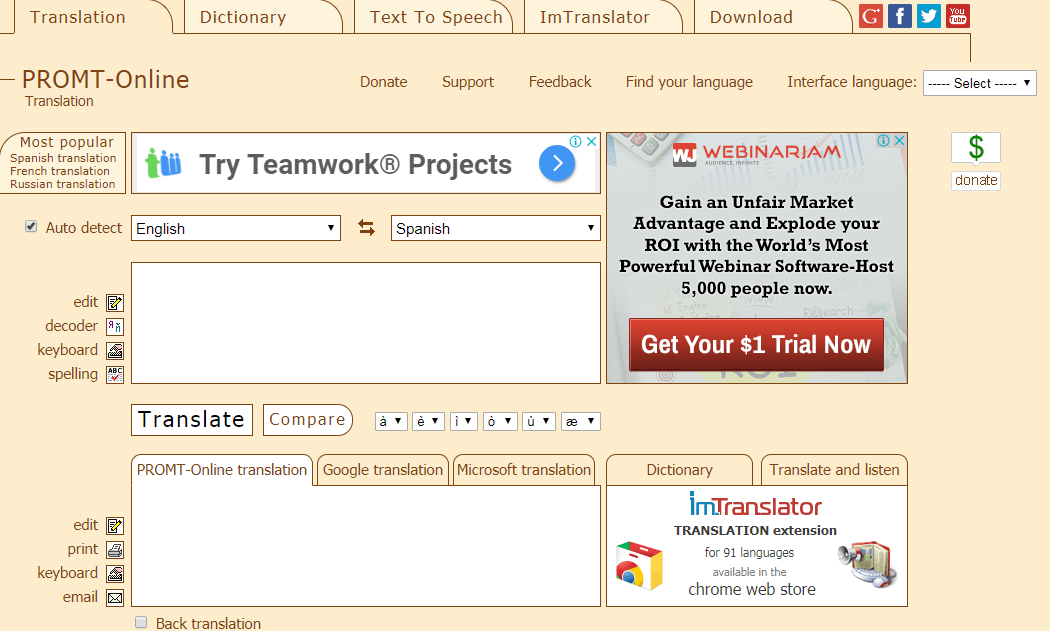1050x631 pixels.
Task: Expand the è accent character dropdown
Action: 429,421
